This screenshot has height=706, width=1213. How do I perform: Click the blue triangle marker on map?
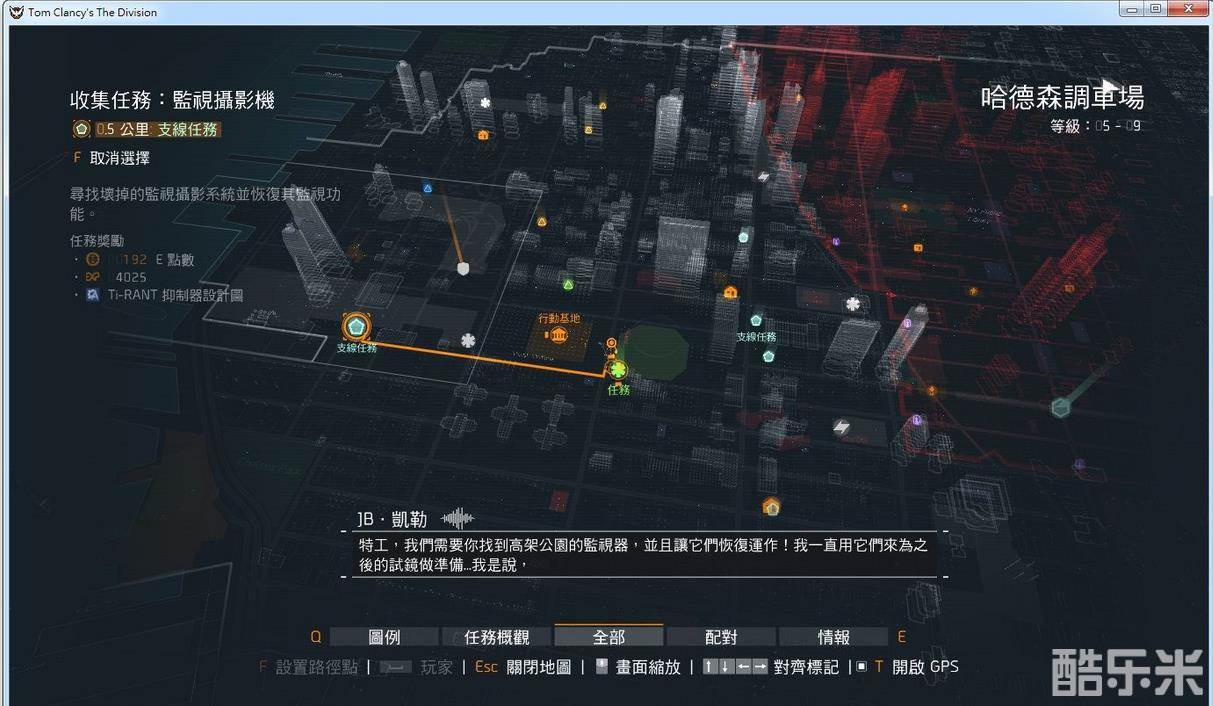point(427,188)
